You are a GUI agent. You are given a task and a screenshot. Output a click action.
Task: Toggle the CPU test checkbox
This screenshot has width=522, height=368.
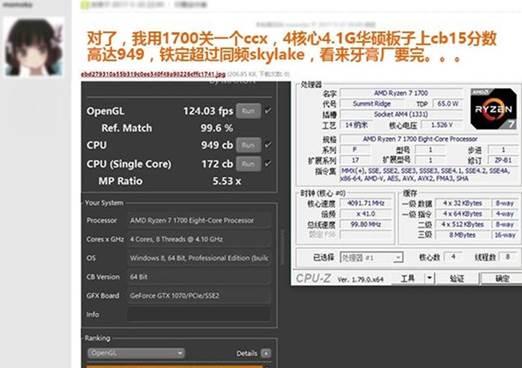click(268, 145)
